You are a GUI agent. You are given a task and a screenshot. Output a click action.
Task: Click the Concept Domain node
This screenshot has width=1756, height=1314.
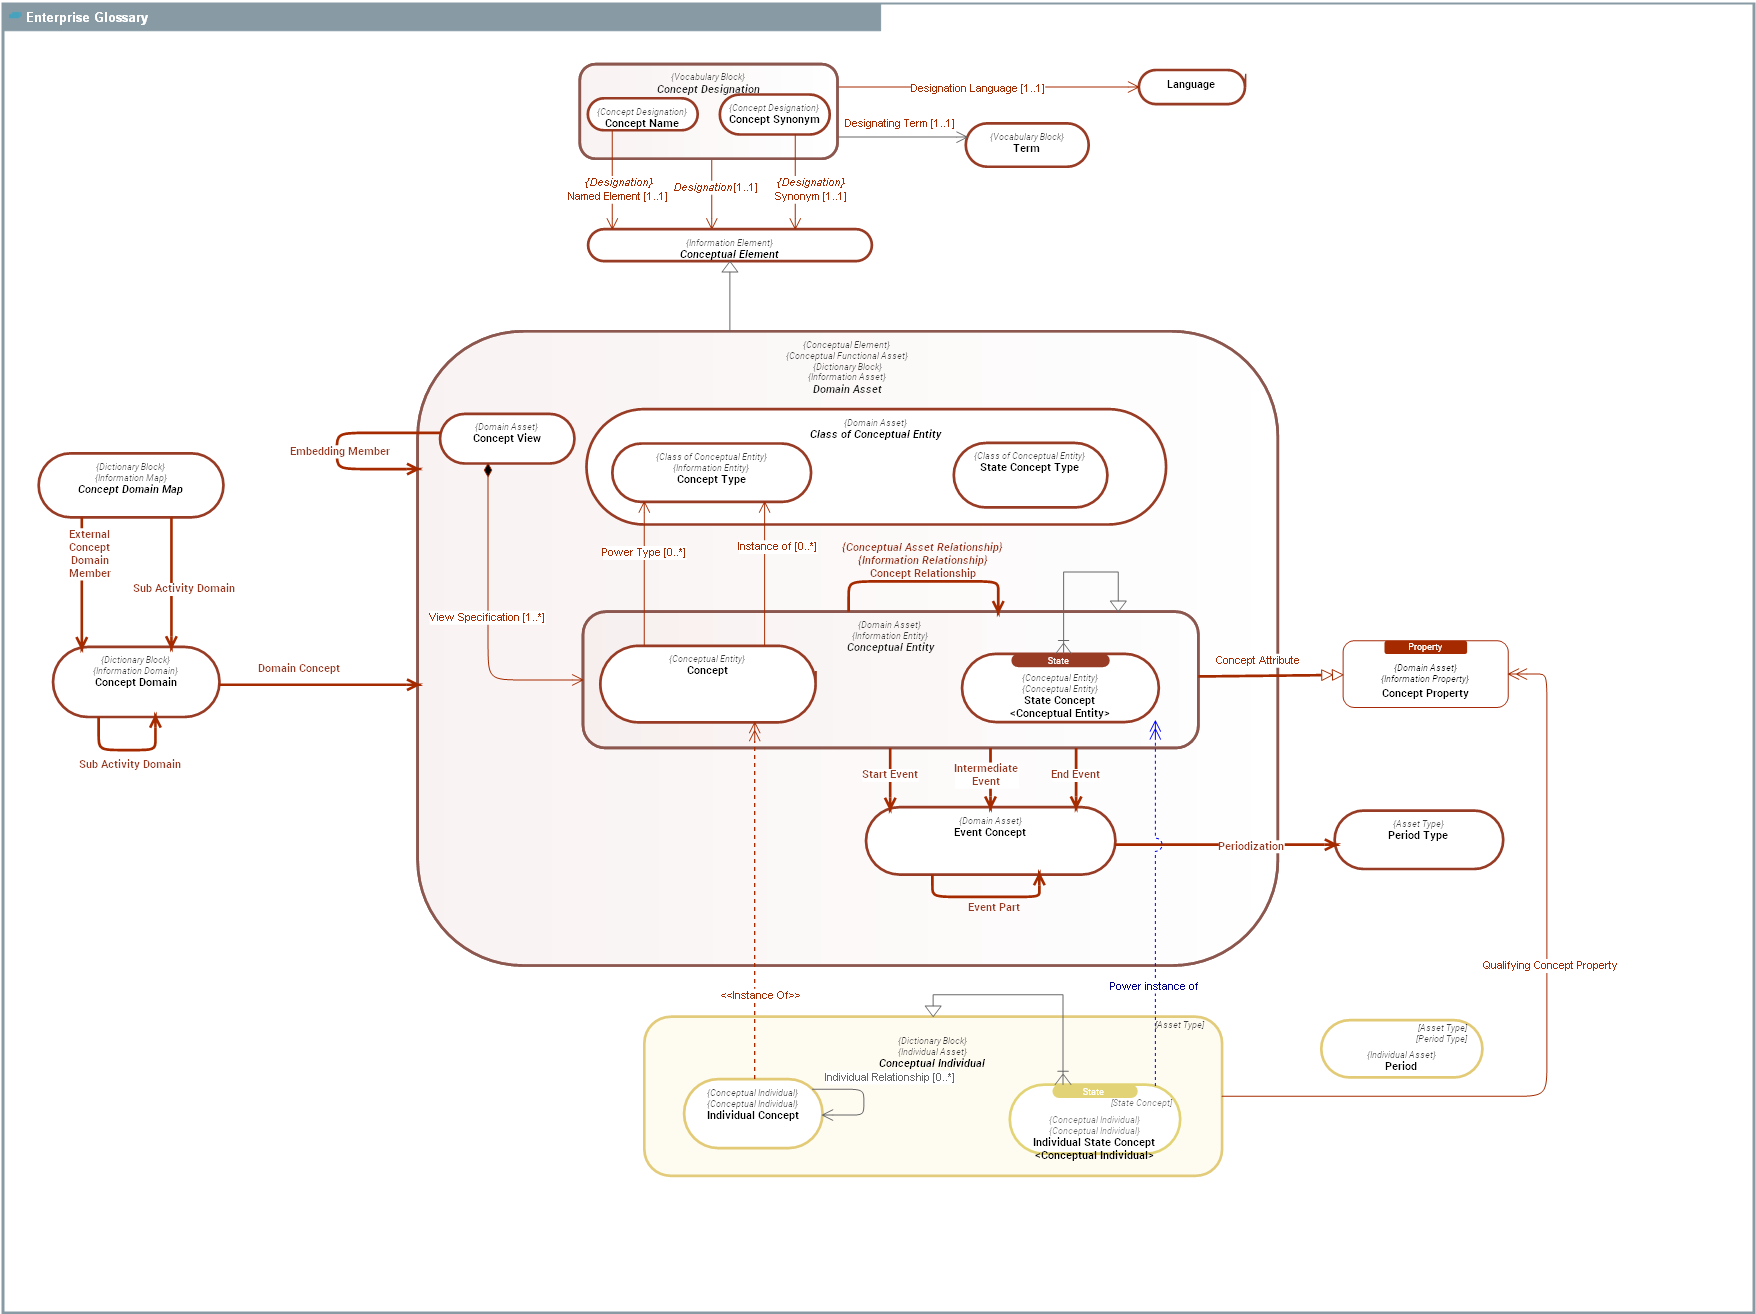(x=135, y=681)
